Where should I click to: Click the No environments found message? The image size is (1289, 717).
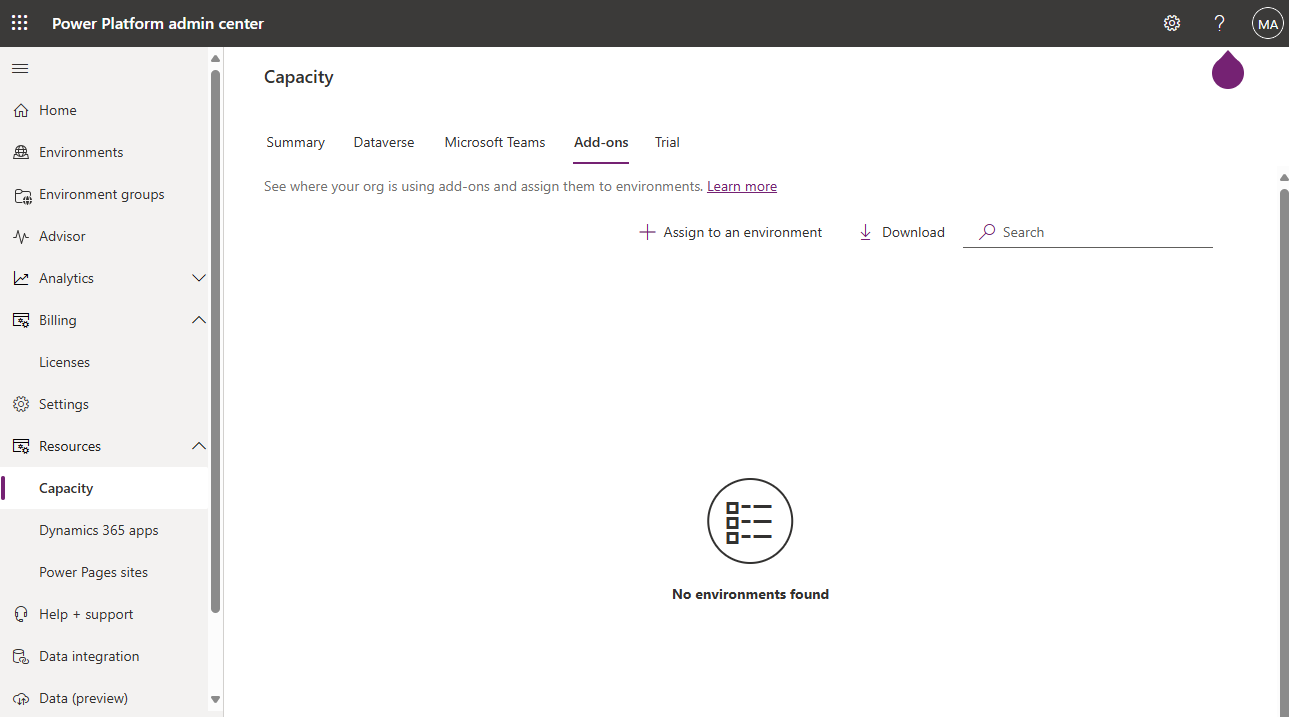pos(750,594)
